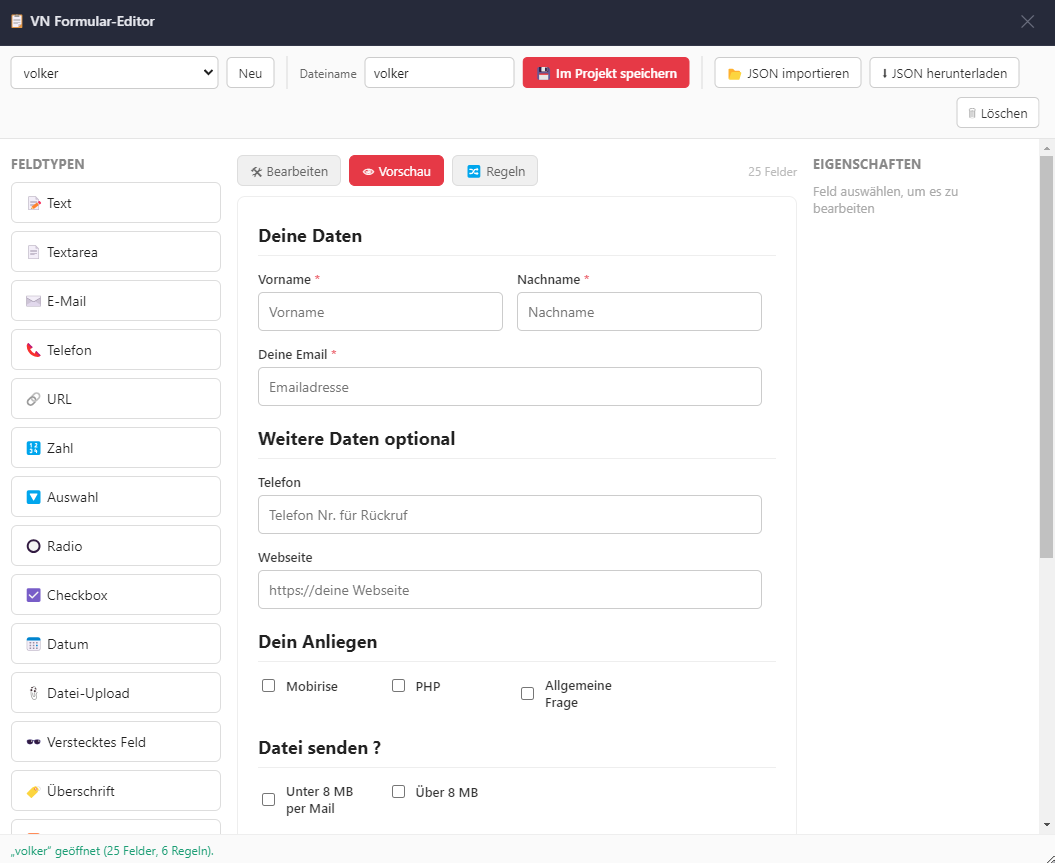Open the volker form selection dropdown
Screen dimensions: 1055x863
pos(114,73)
